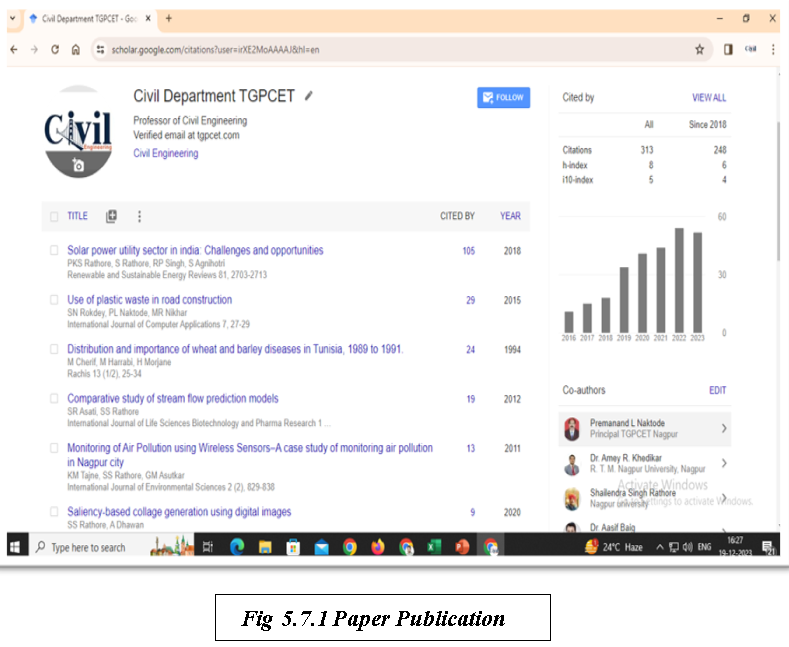Open Excel from the Windows taskbar
The height and width of the screenshot is (647, 789).
pos(434,547)
